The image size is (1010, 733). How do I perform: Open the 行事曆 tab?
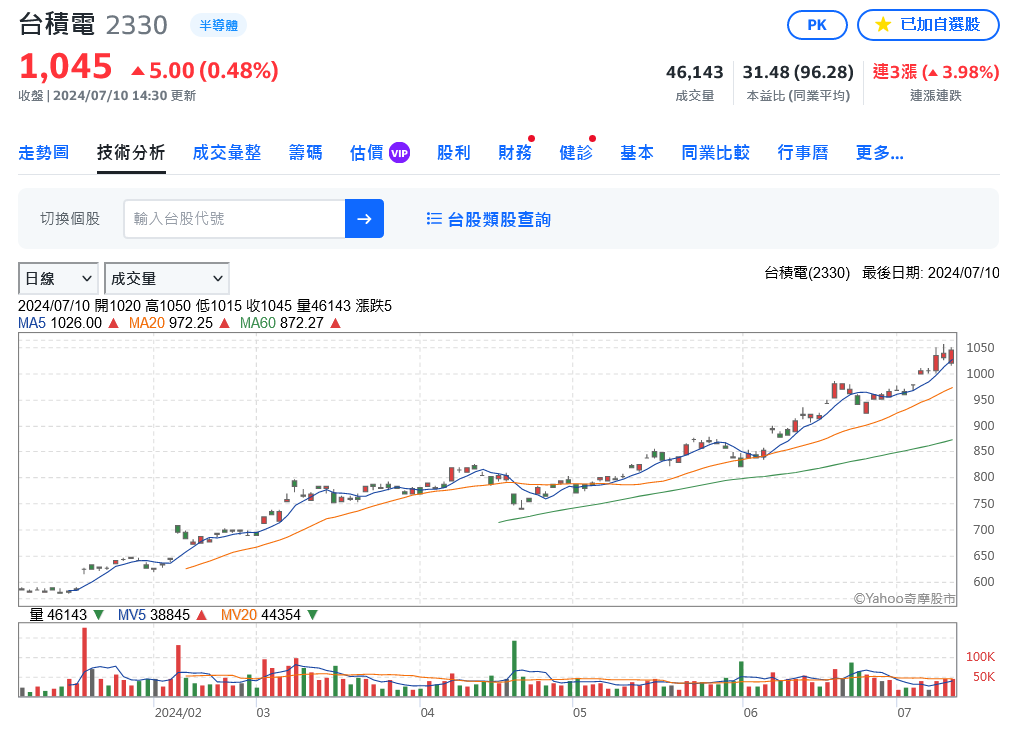pyautogui.click(x=803, y=153)
